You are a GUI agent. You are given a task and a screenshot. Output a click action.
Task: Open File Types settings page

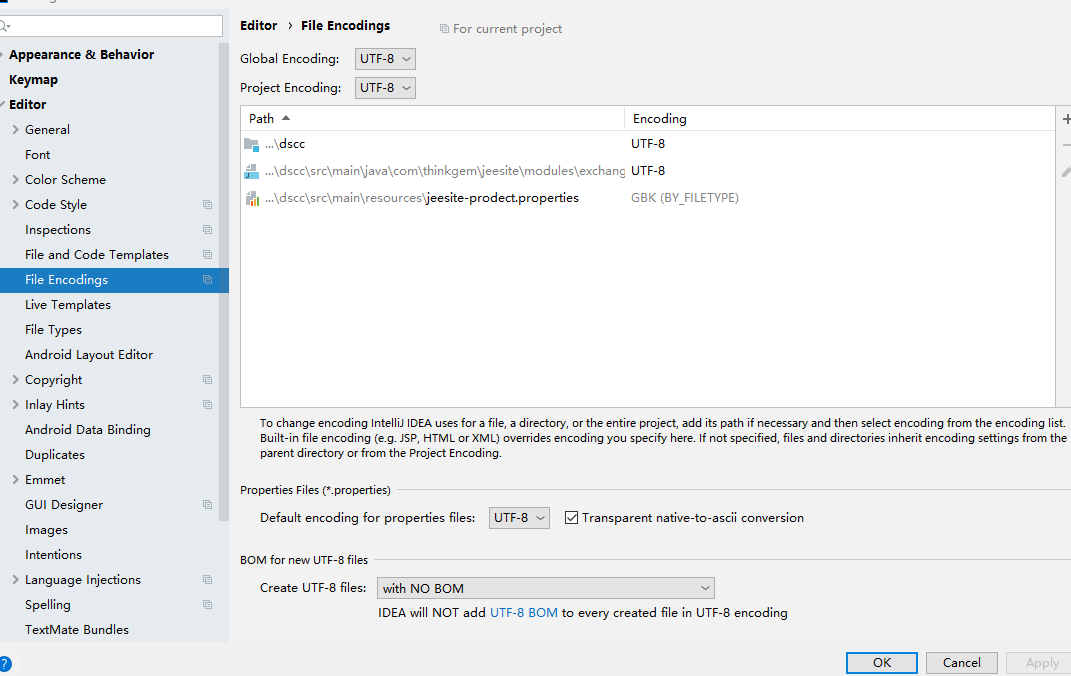point(53,330)
